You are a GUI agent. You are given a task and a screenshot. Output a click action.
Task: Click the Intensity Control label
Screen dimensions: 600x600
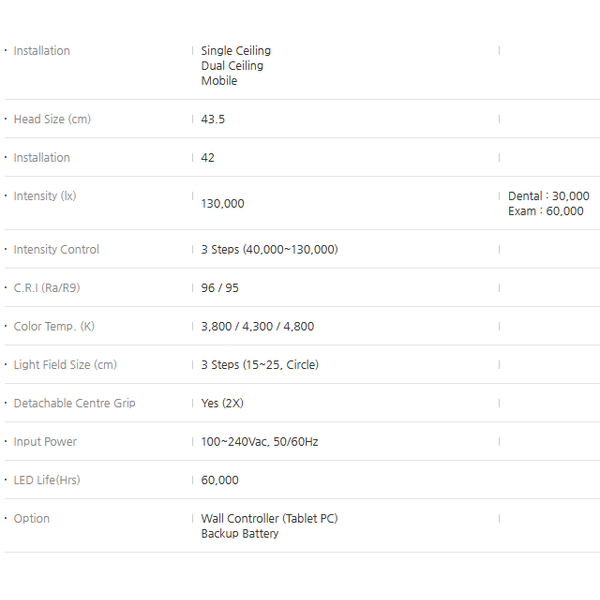point(56,250)
